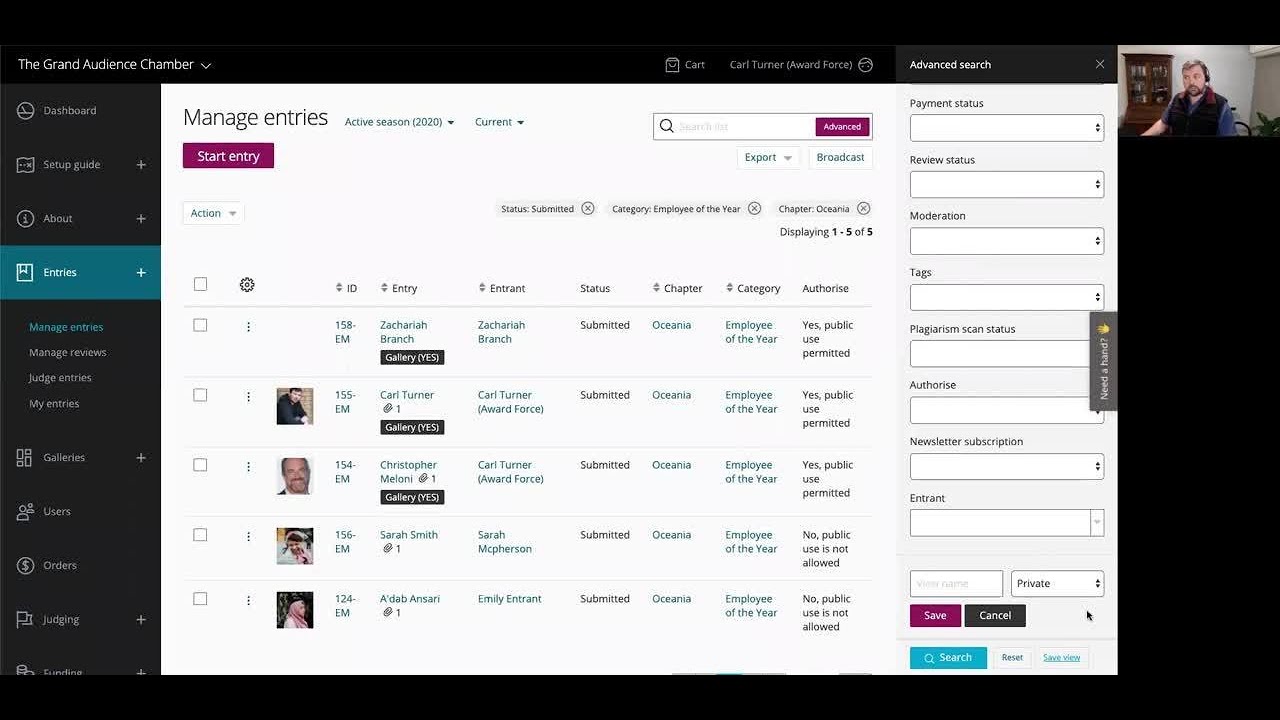Click the Dashboard sidebar icon
This screenshot has height=720, width=1280.
point(26,111)
